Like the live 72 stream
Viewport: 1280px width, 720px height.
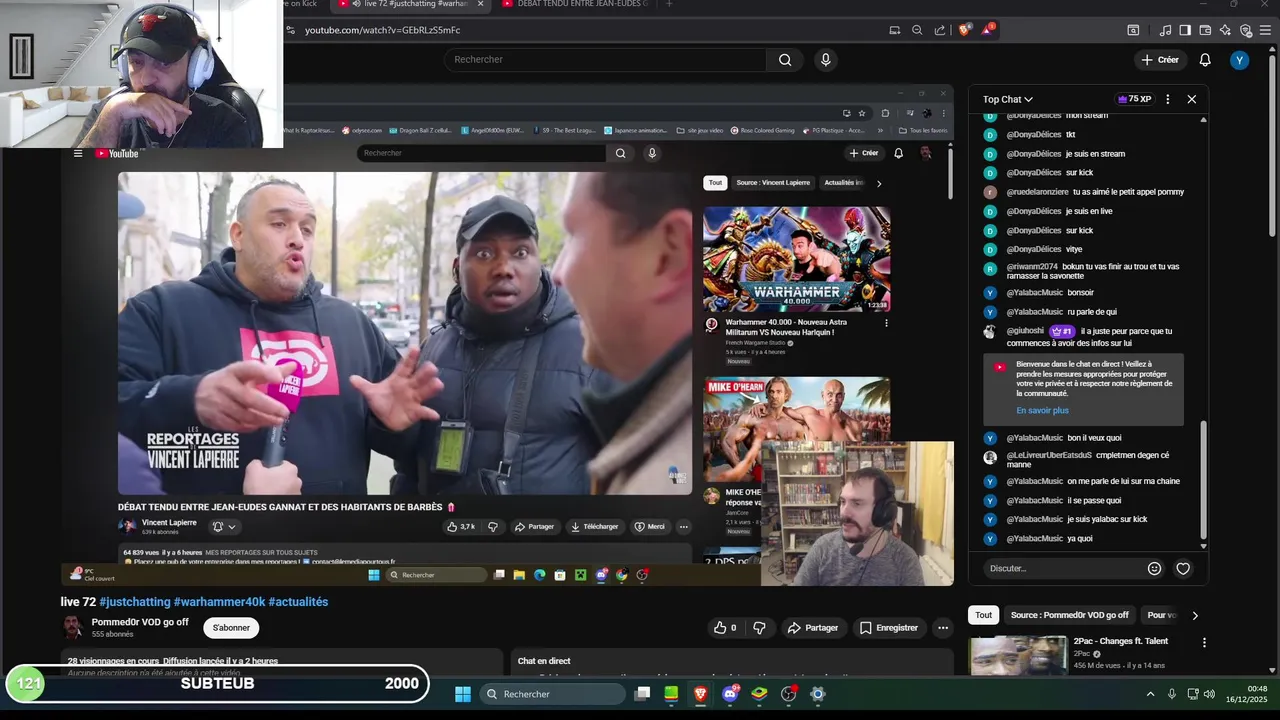(725, 628)
